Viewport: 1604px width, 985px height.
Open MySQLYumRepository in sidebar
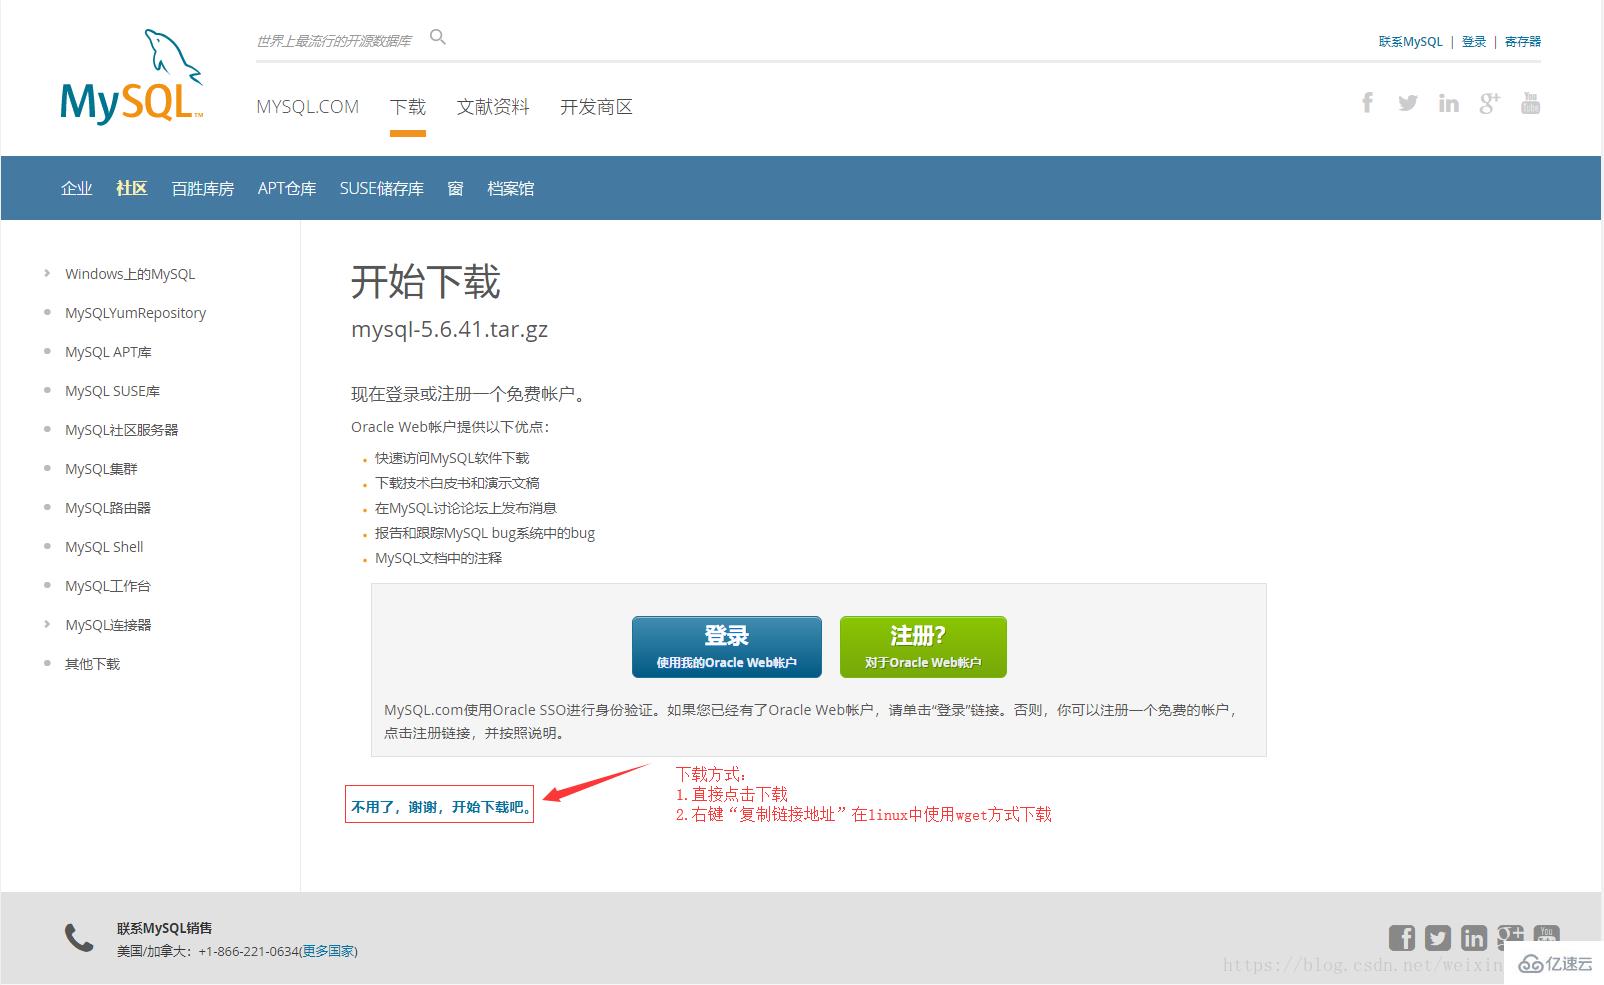(x=135, y=313)
